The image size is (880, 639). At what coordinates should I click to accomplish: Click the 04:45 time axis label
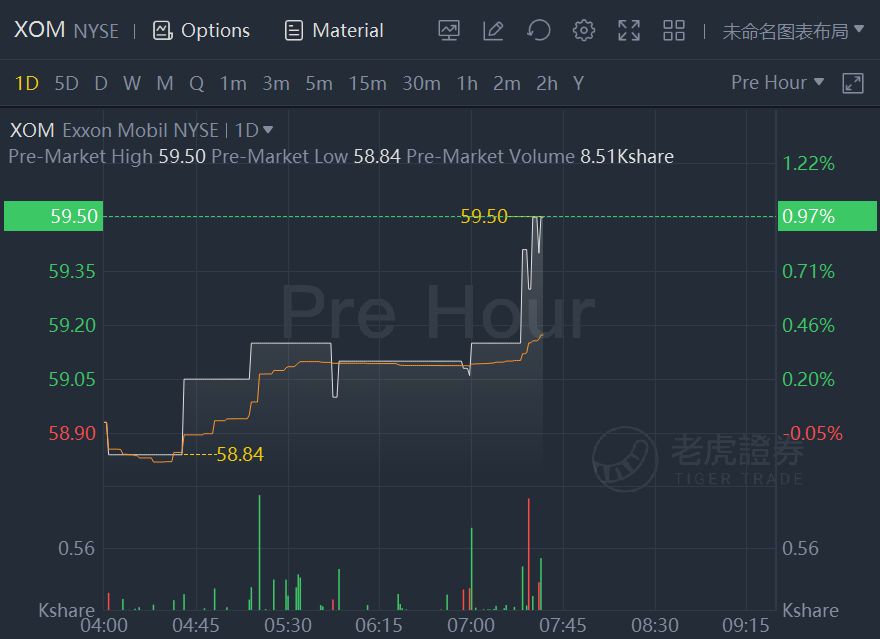(x=196, y=626)
